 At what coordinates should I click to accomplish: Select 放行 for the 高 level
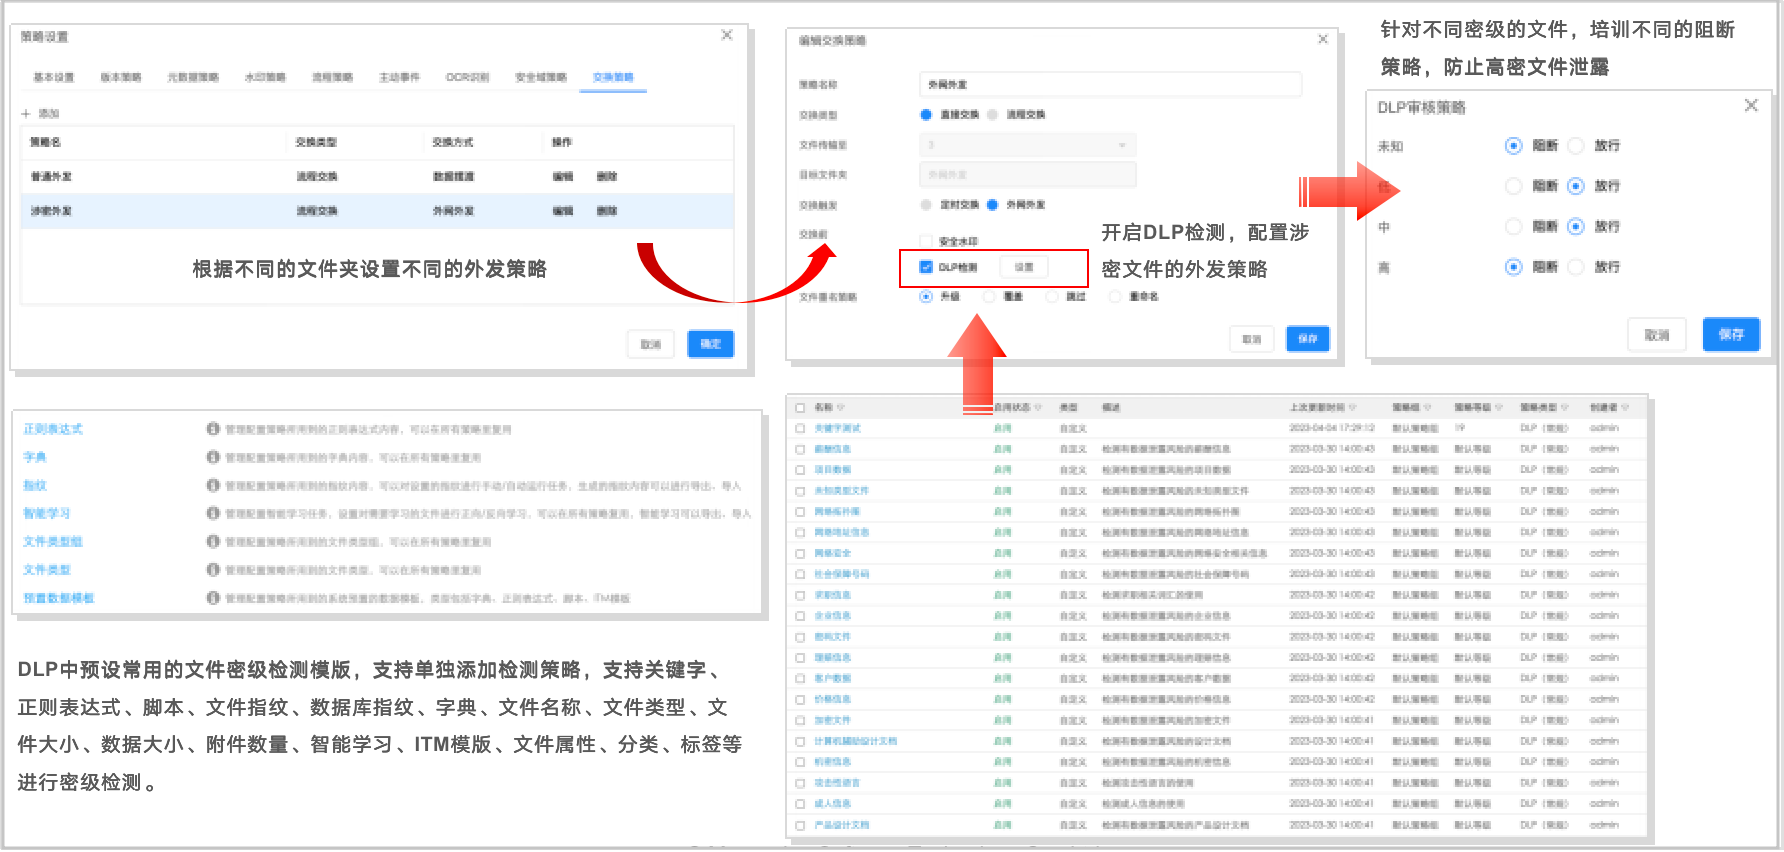[1576, 267]
